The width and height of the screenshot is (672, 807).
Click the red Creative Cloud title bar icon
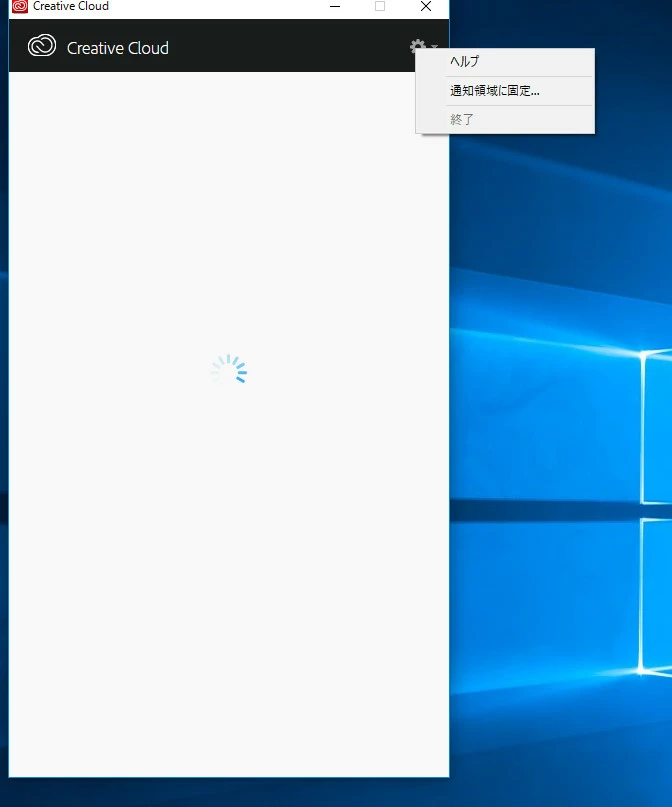(x=20, y=6)
